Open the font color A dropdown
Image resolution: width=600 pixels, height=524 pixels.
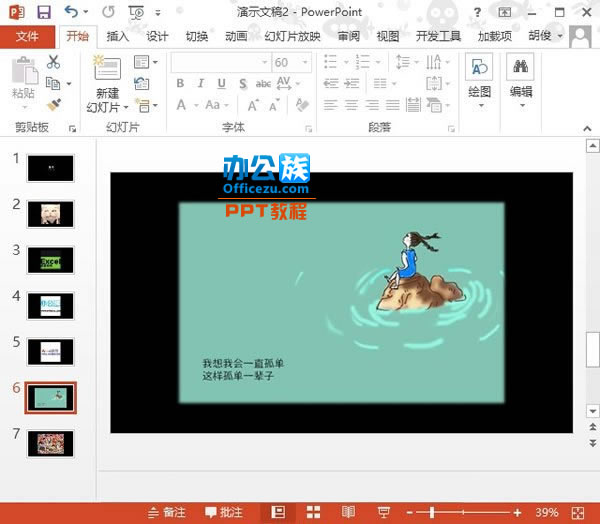[196, 105]
